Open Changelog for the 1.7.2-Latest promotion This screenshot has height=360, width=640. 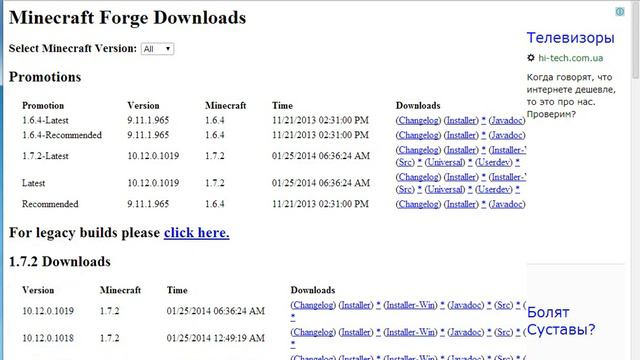pos(418,150)
